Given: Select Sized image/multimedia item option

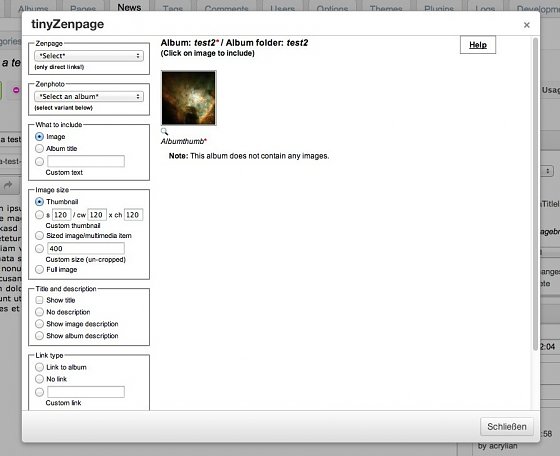Looking at the screenshot, I should [39, 236].
